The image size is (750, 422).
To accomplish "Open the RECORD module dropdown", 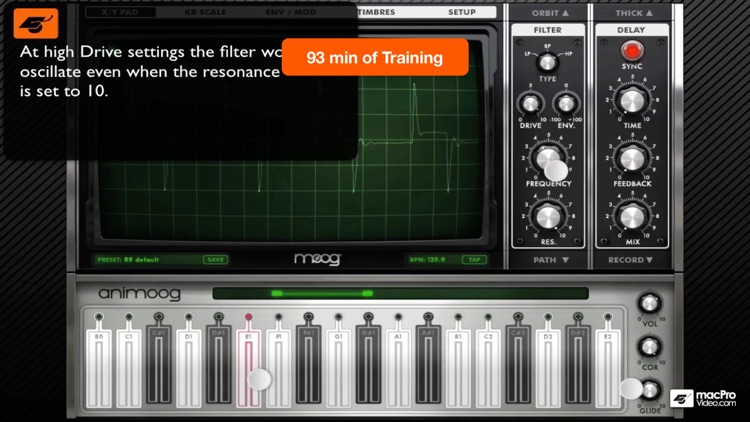I will (630, 260).
